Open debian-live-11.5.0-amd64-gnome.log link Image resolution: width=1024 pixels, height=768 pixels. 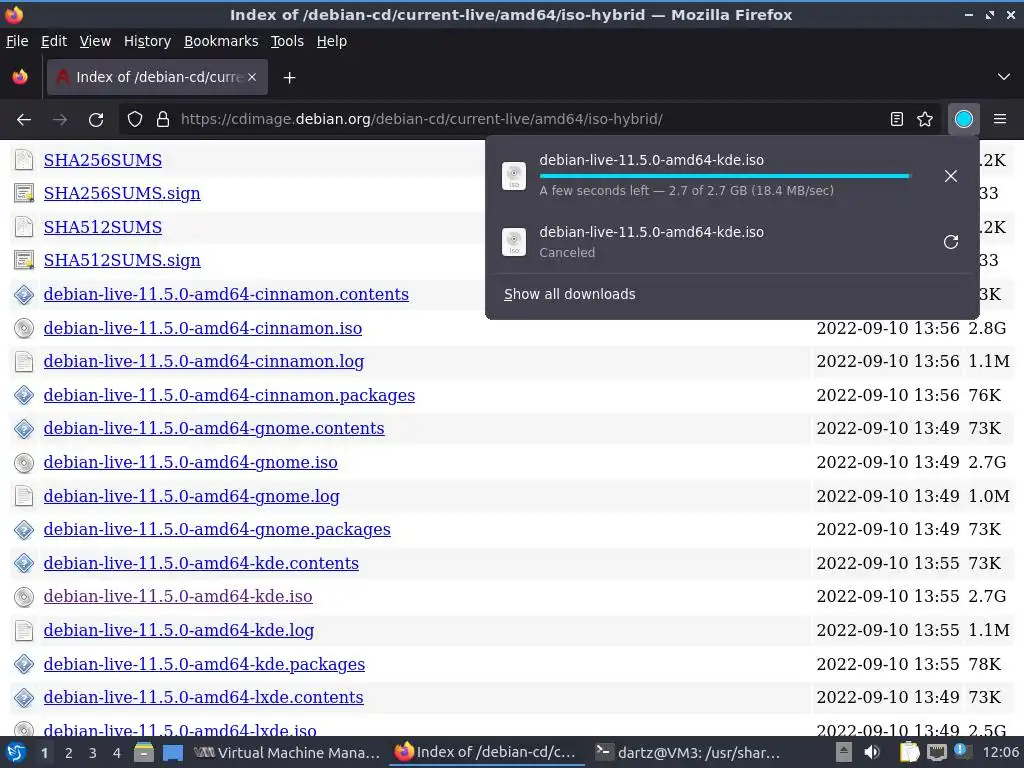coord(191,496)
